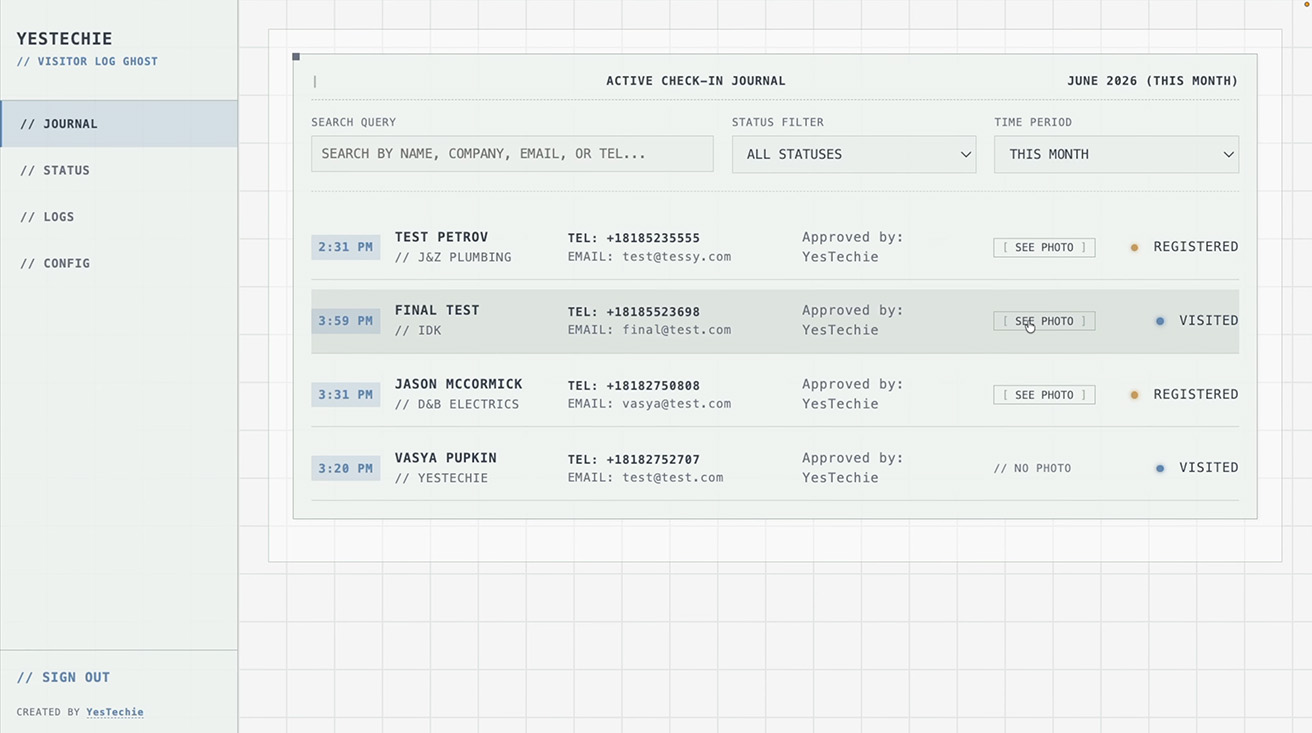The image size is (1312, 733).
Task: Open the All Statuses filter dropdown
Action: point(854,154)
